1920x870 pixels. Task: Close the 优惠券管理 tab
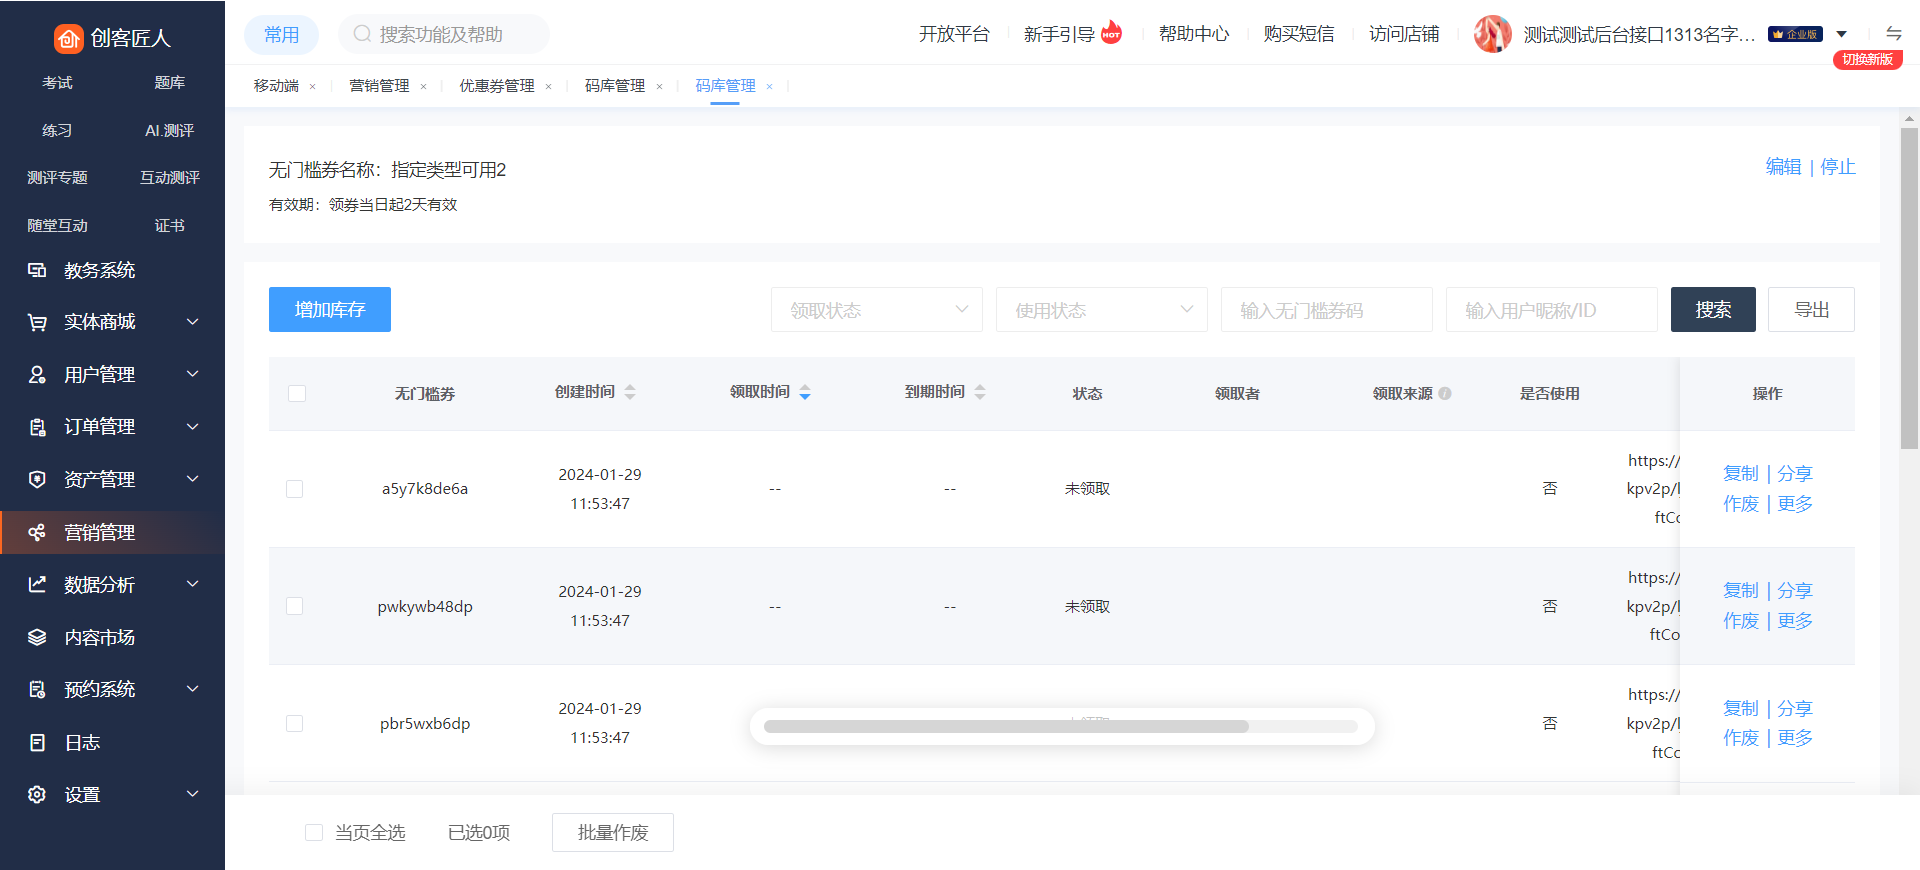(548, 87)
